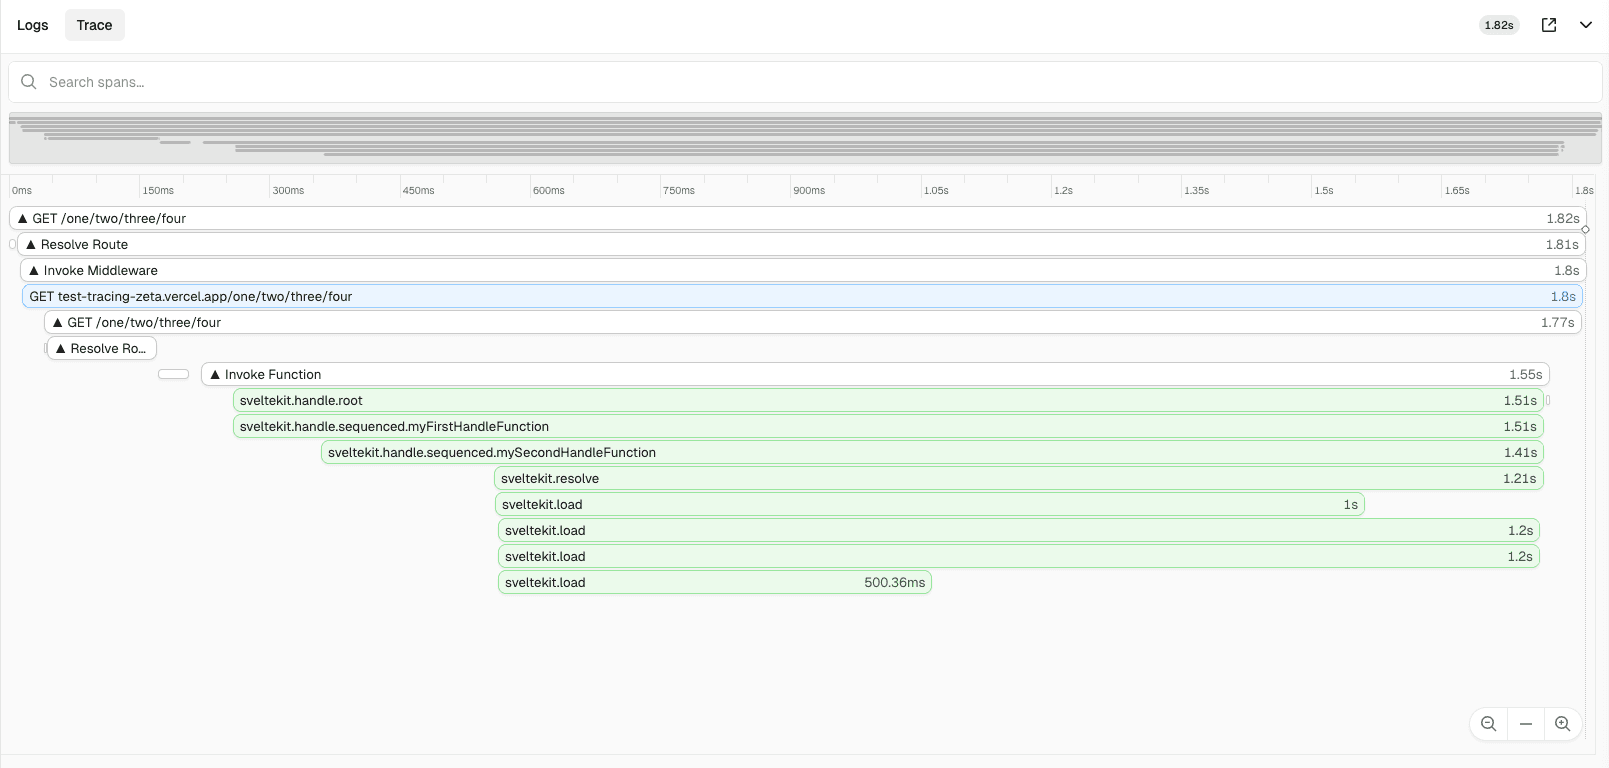Collapse the top-level Resolve Route span
1609x768 pixels.
[31, 245]
